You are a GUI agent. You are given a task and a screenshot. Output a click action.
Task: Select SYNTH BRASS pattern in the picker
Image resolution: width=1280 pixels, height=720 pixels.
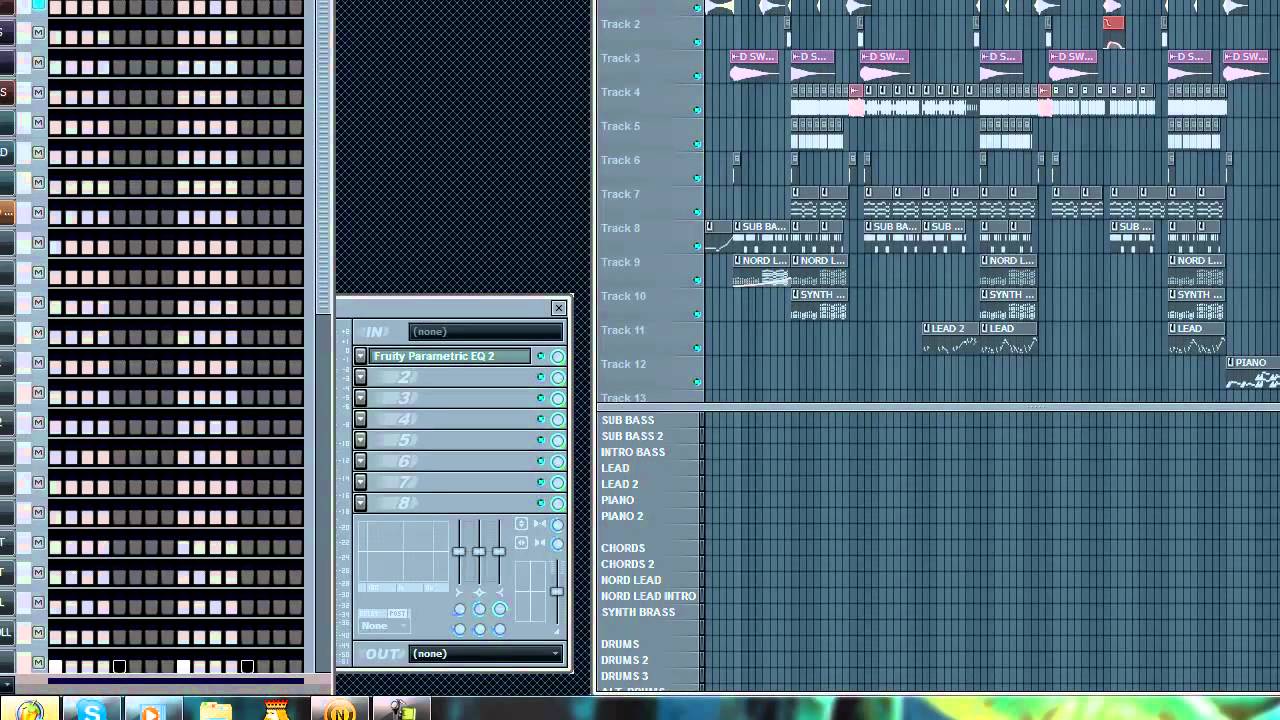(x=638, y=612)
